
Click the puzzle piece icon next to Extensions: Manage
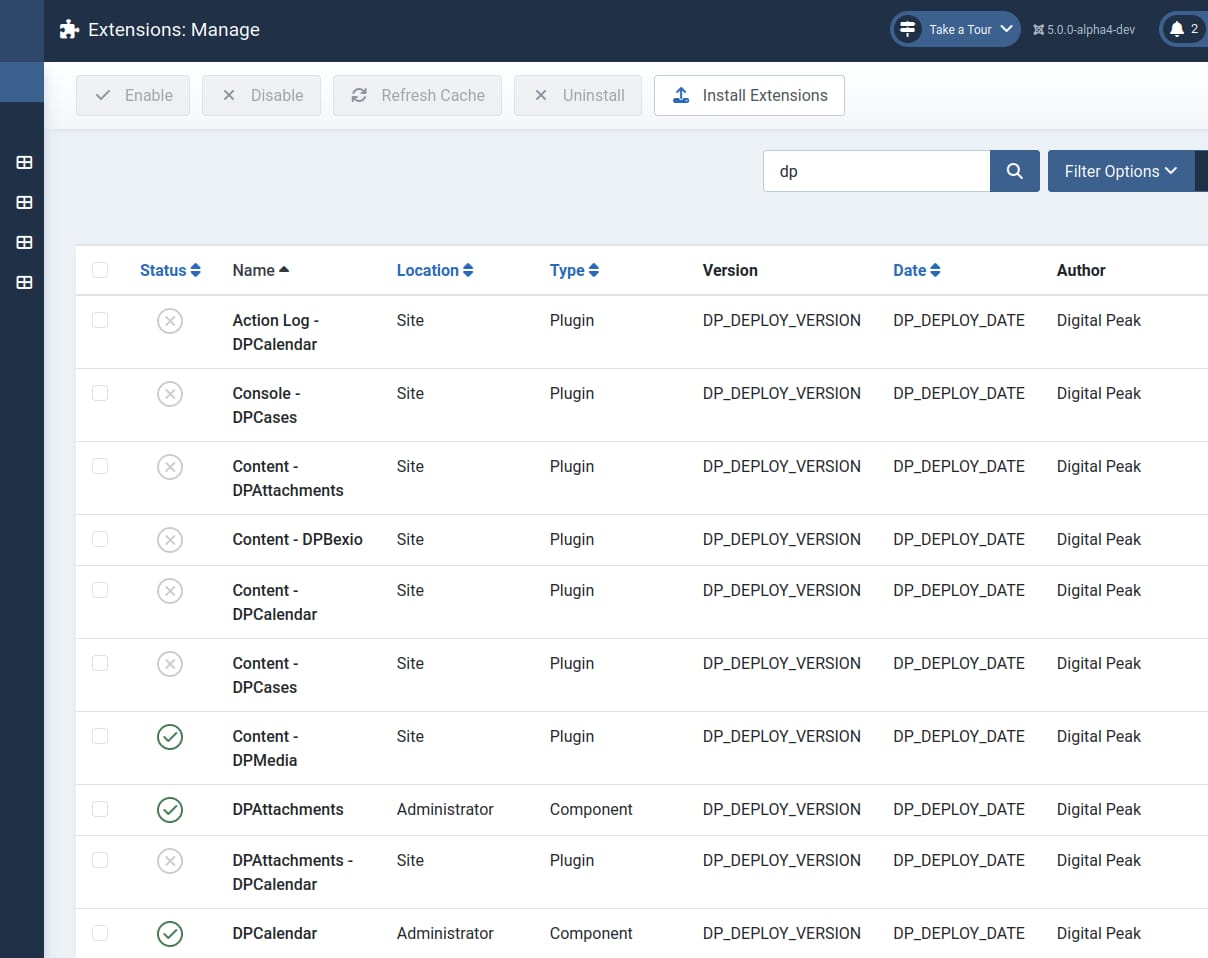68,29
